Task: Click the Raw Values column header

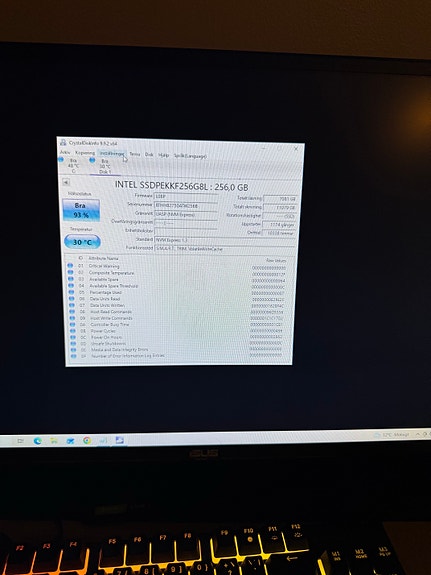Action: (276, 260)
